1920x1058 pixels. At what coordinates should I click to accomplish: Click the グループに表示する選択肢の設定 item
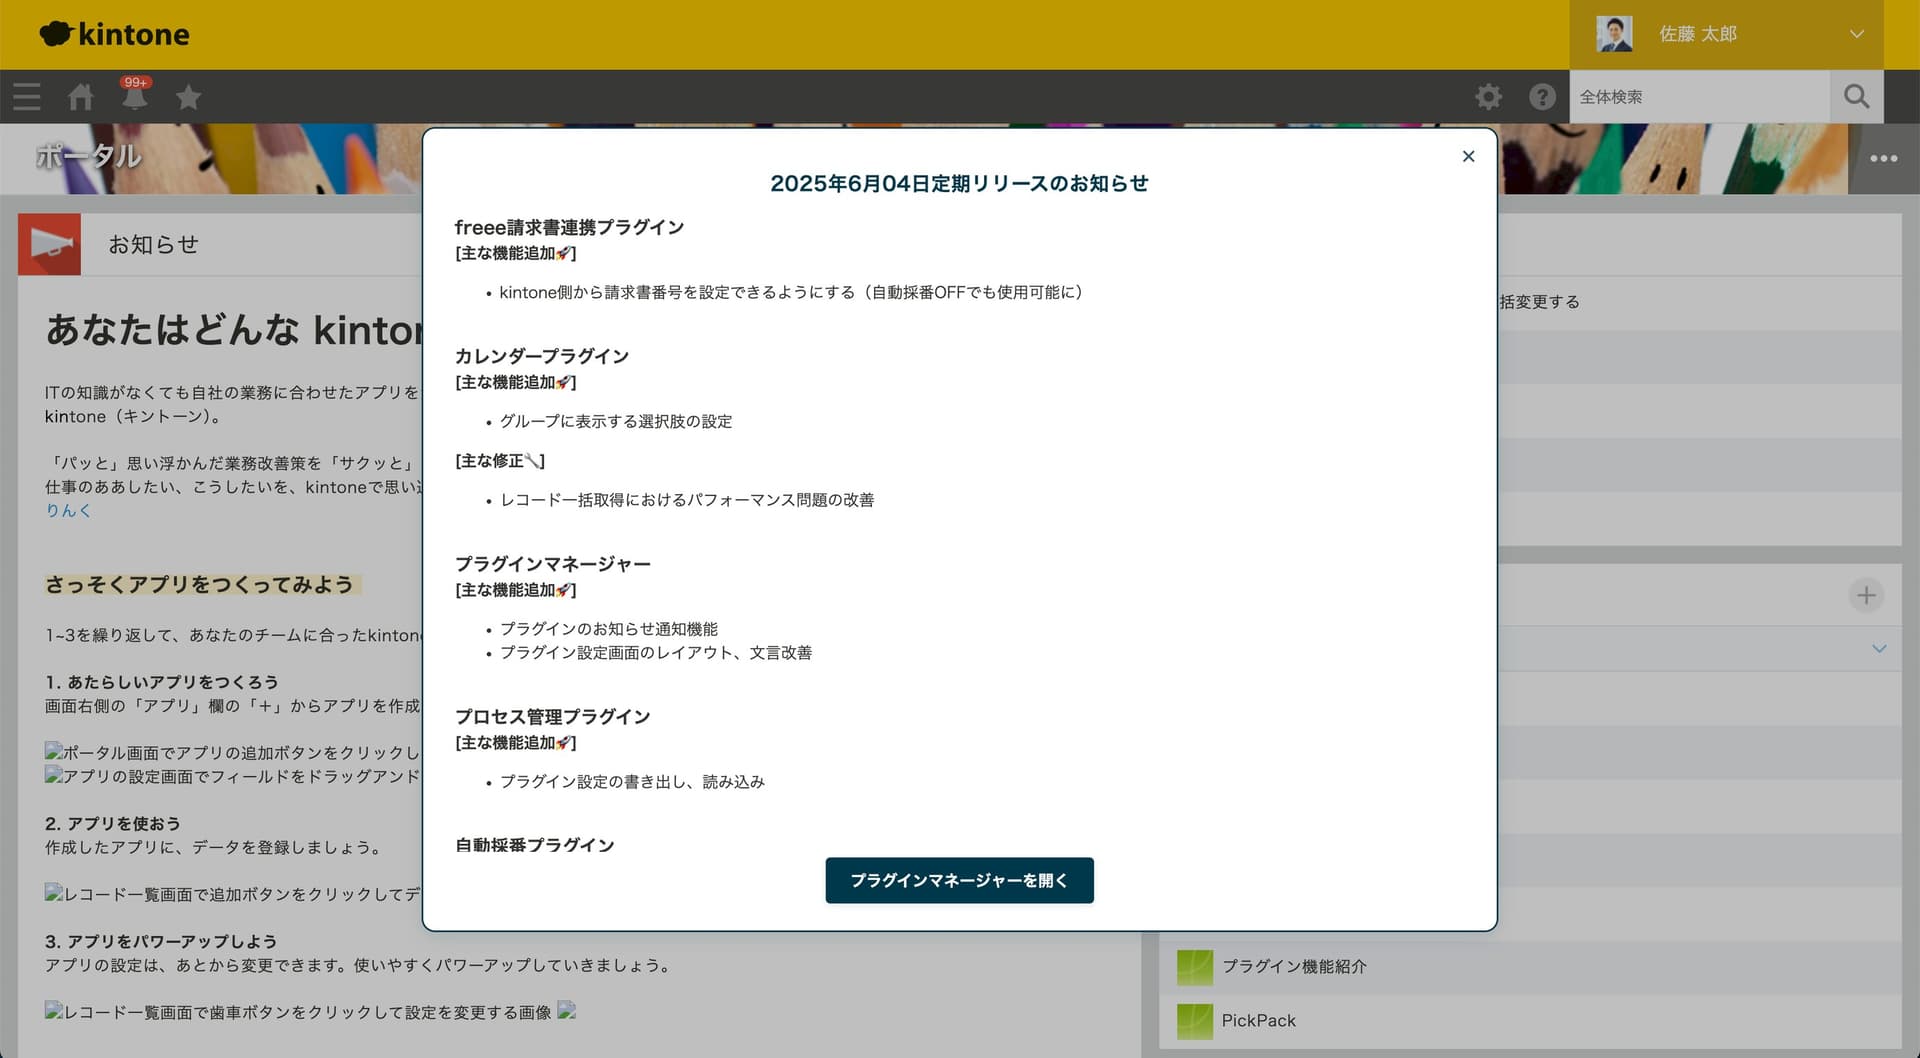(616, 421)
